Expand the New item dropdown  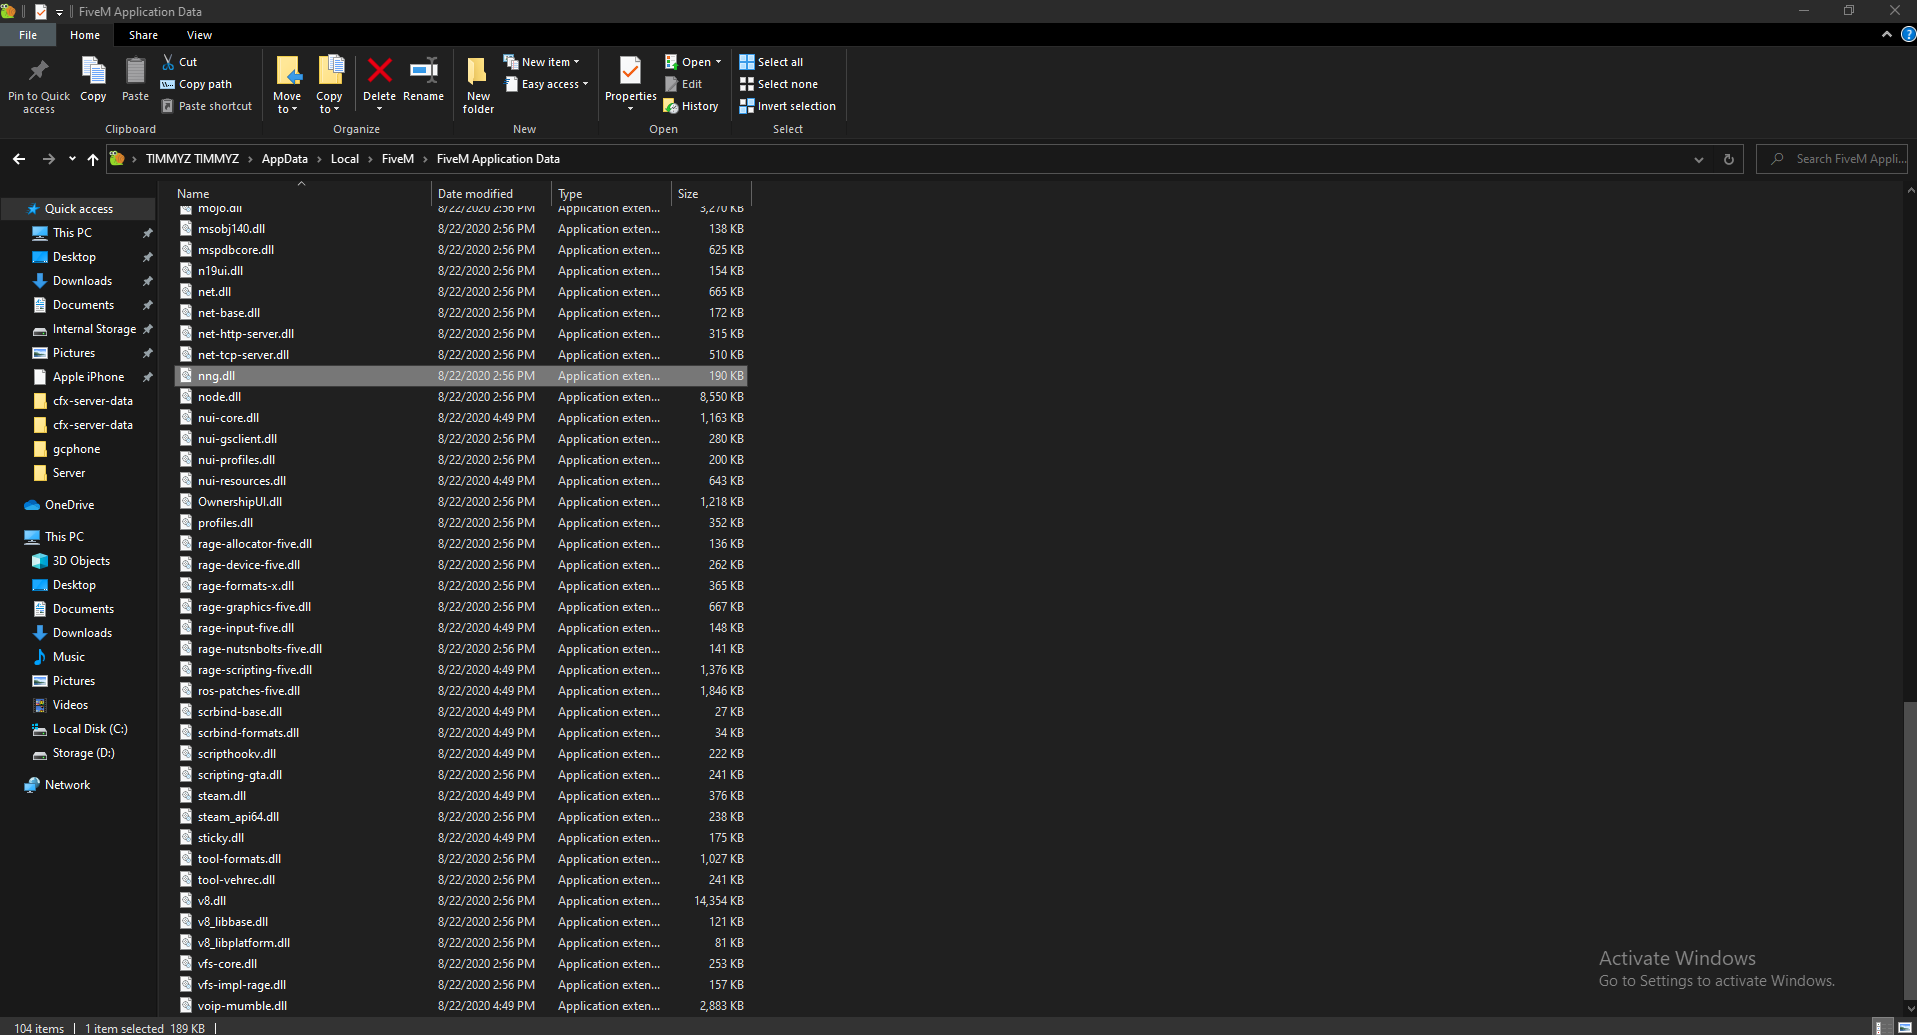click(x=542, y=62)
